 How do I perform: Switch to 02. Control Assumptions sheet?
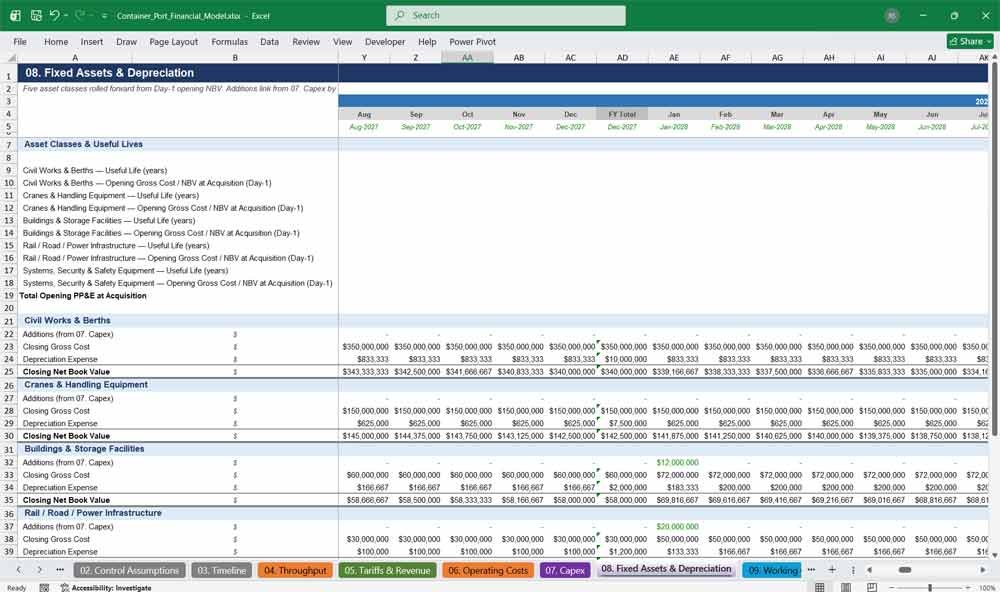pos(129,570)
